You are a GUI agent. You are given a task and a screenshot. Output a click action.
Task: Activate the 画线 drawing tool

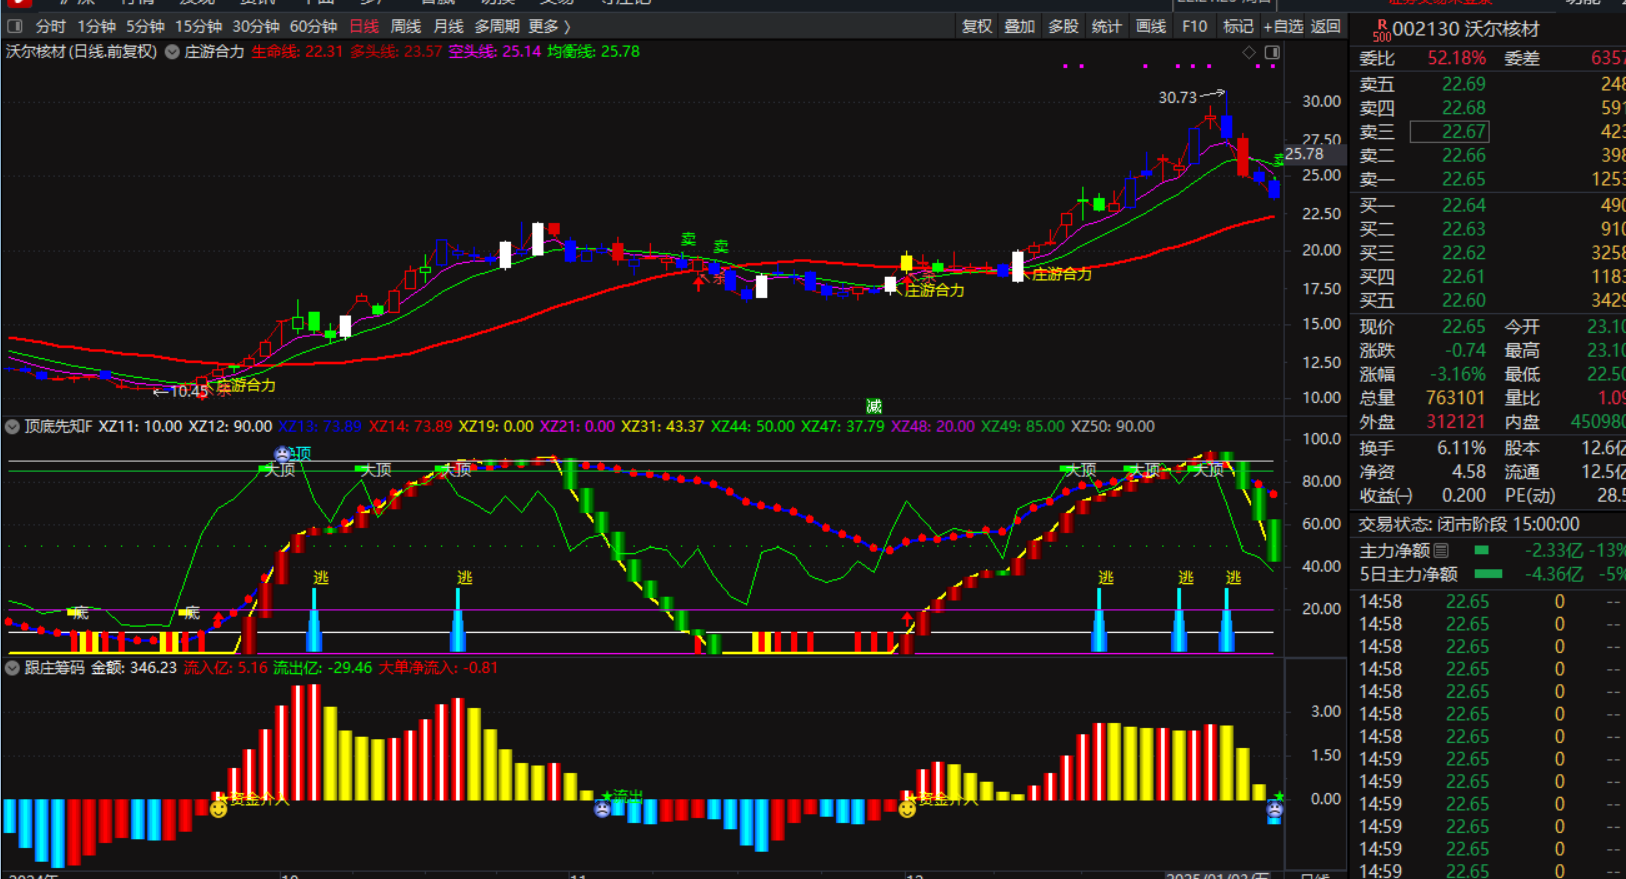point(1151,26)
